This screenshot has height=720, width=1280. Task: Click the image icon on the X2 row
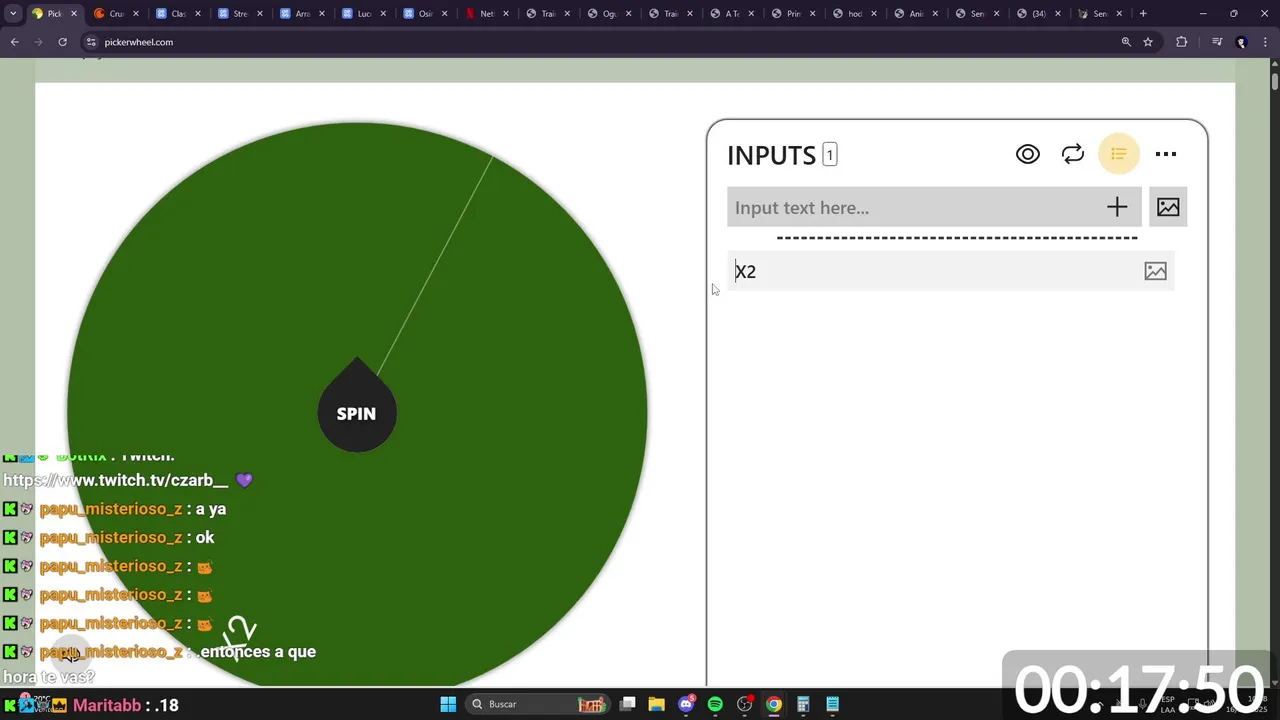click(x=1155, y=271)
